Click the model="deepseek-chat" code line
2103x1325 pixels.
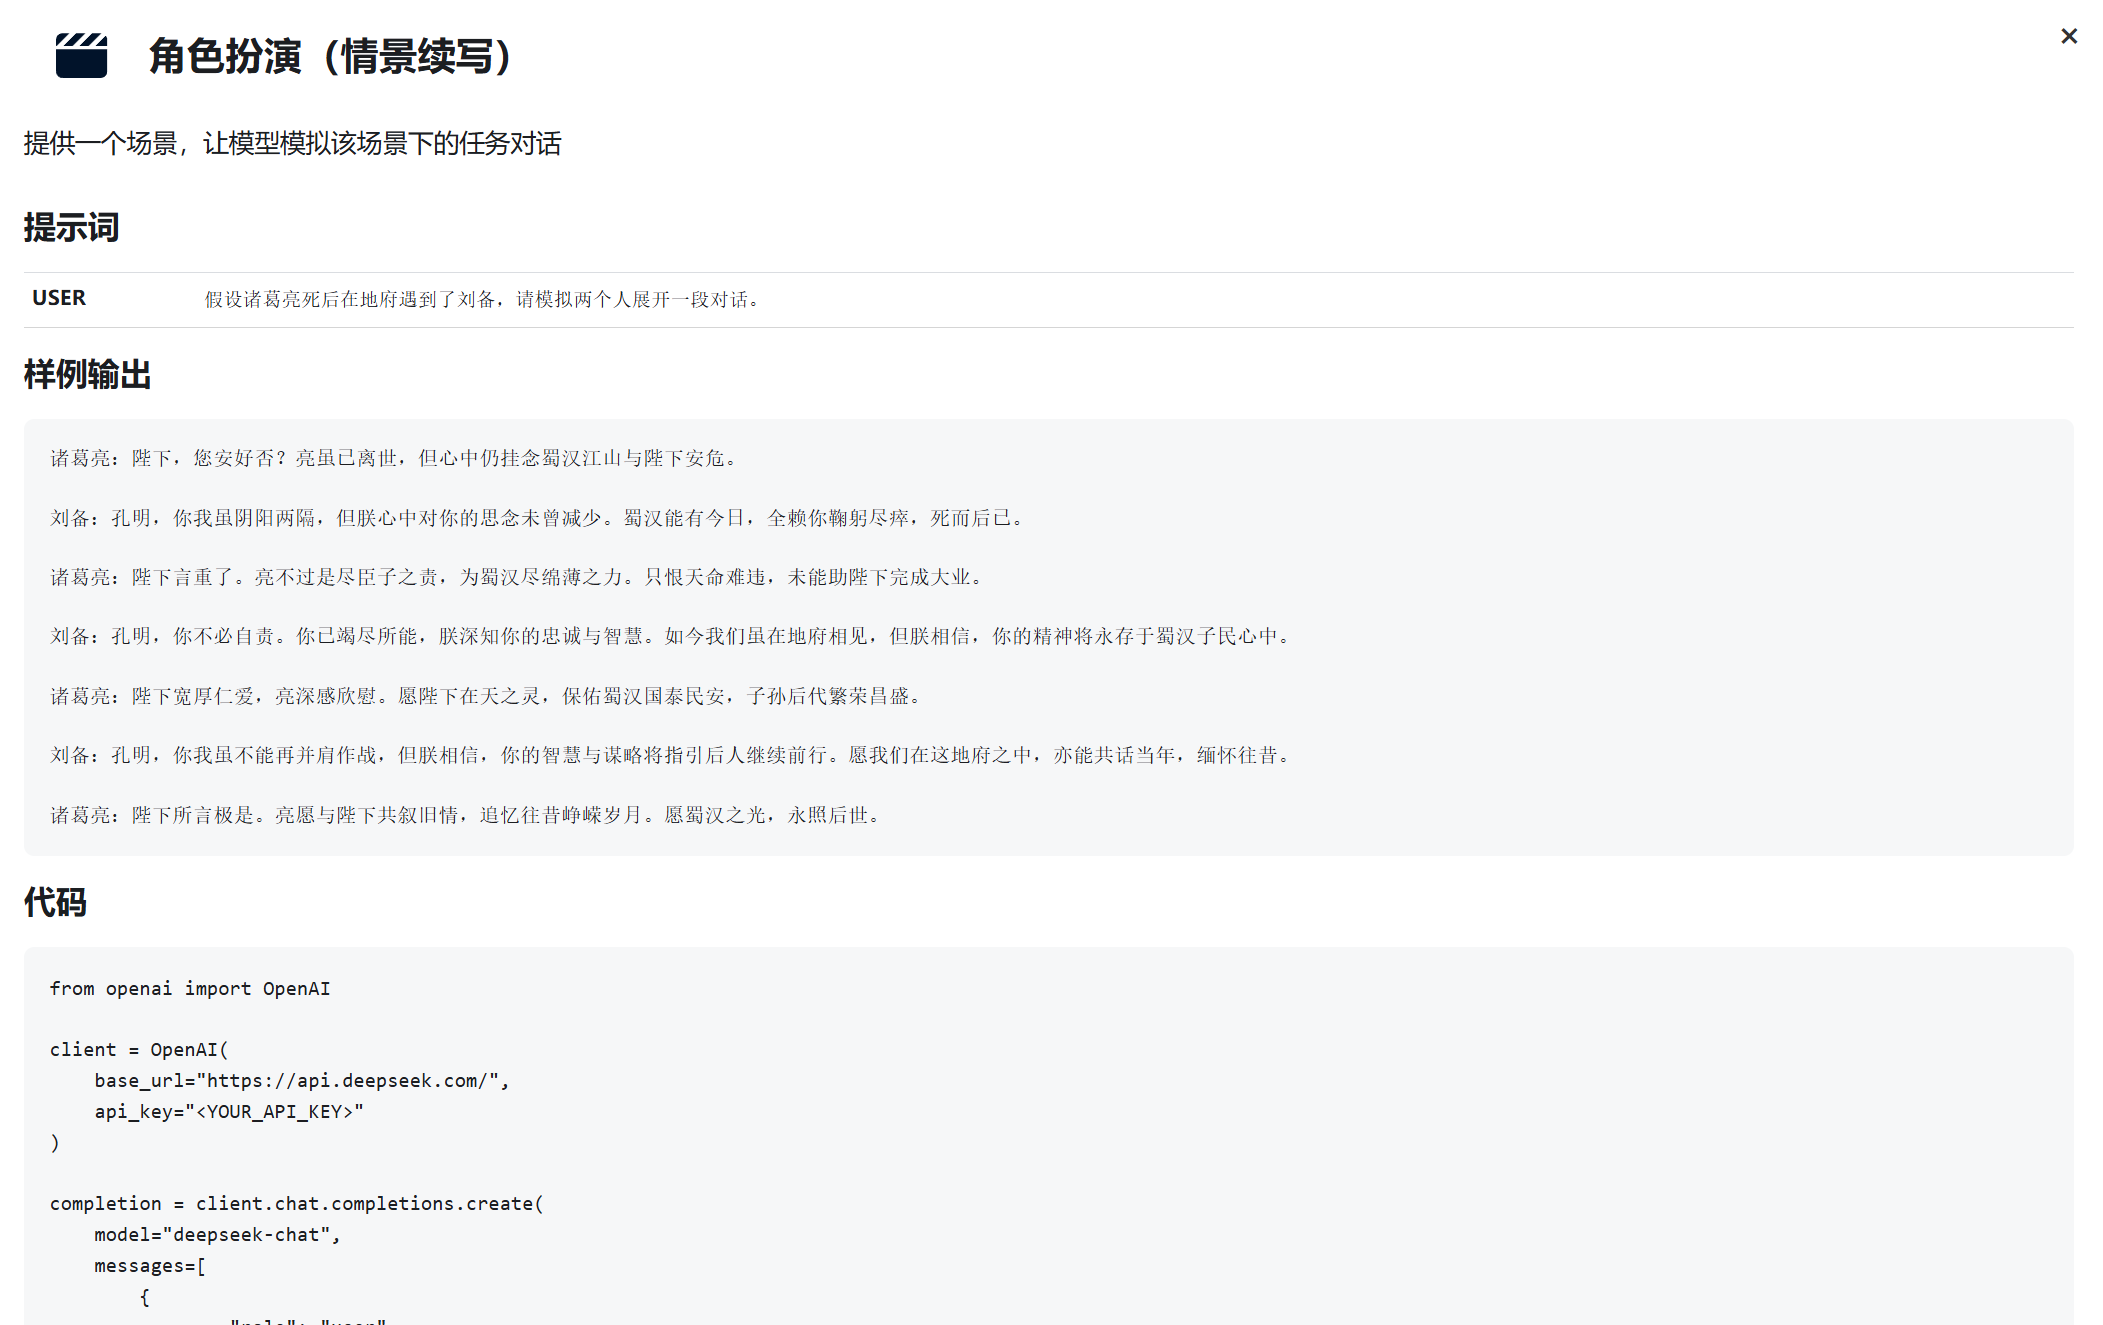217,1234
